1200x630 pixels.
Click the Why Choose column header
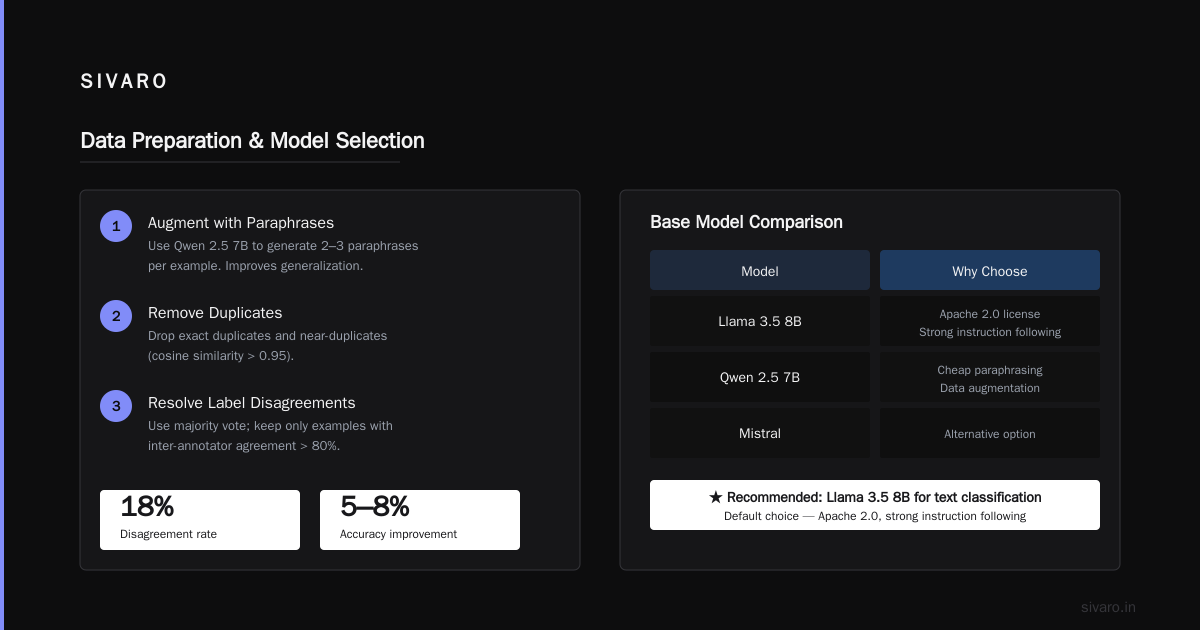click(x=990, y=270)
